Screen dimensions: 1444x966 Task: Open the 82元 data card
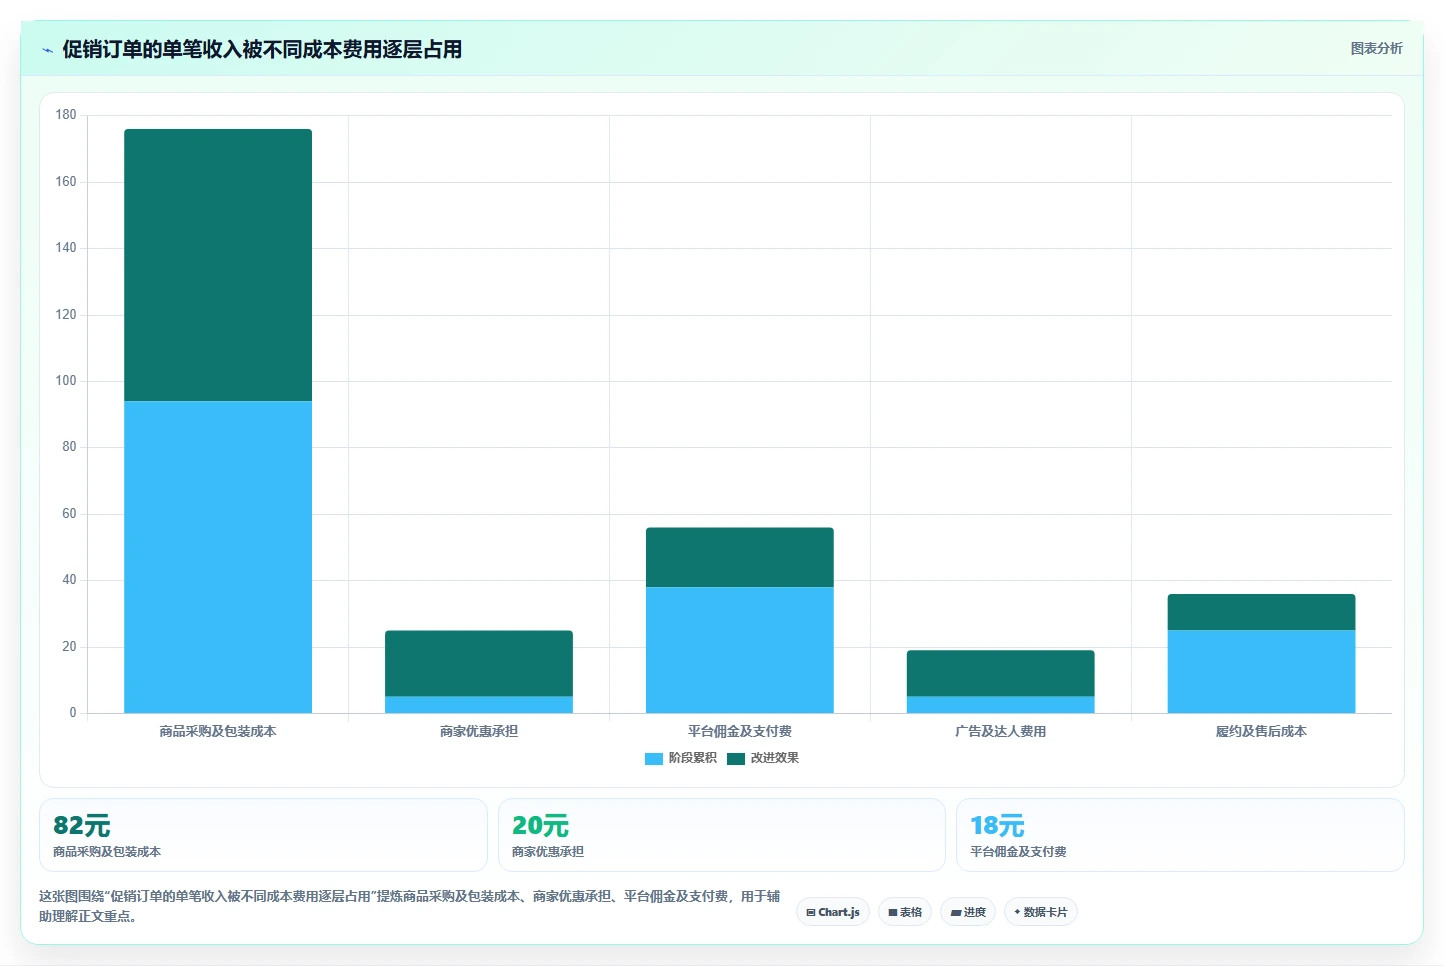263,835
